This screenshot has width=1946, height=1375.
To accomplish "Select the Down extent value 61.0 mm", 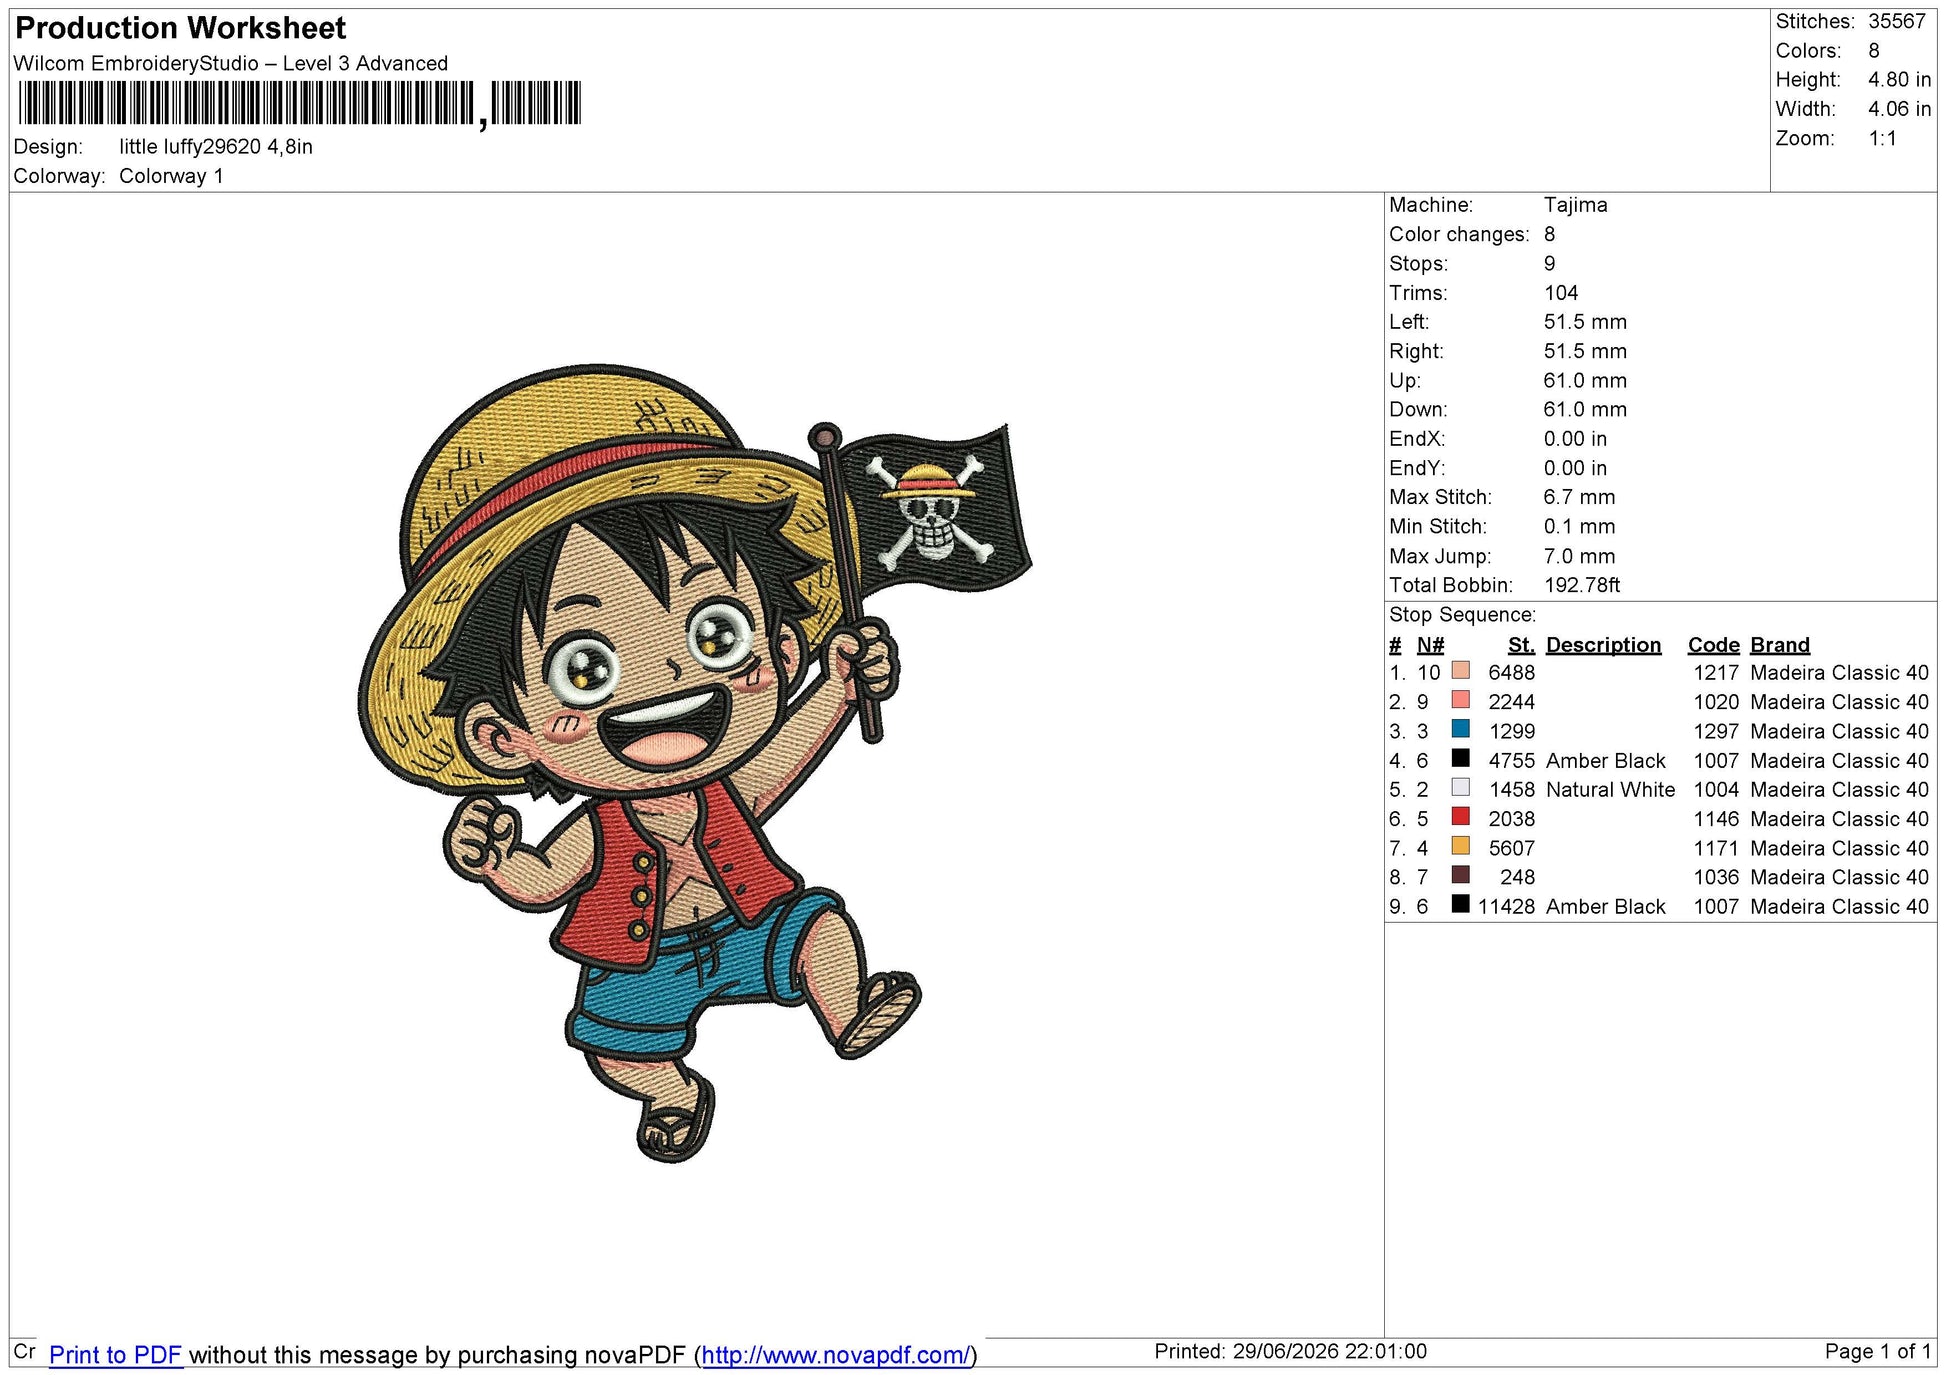I will coord(1585,410).
